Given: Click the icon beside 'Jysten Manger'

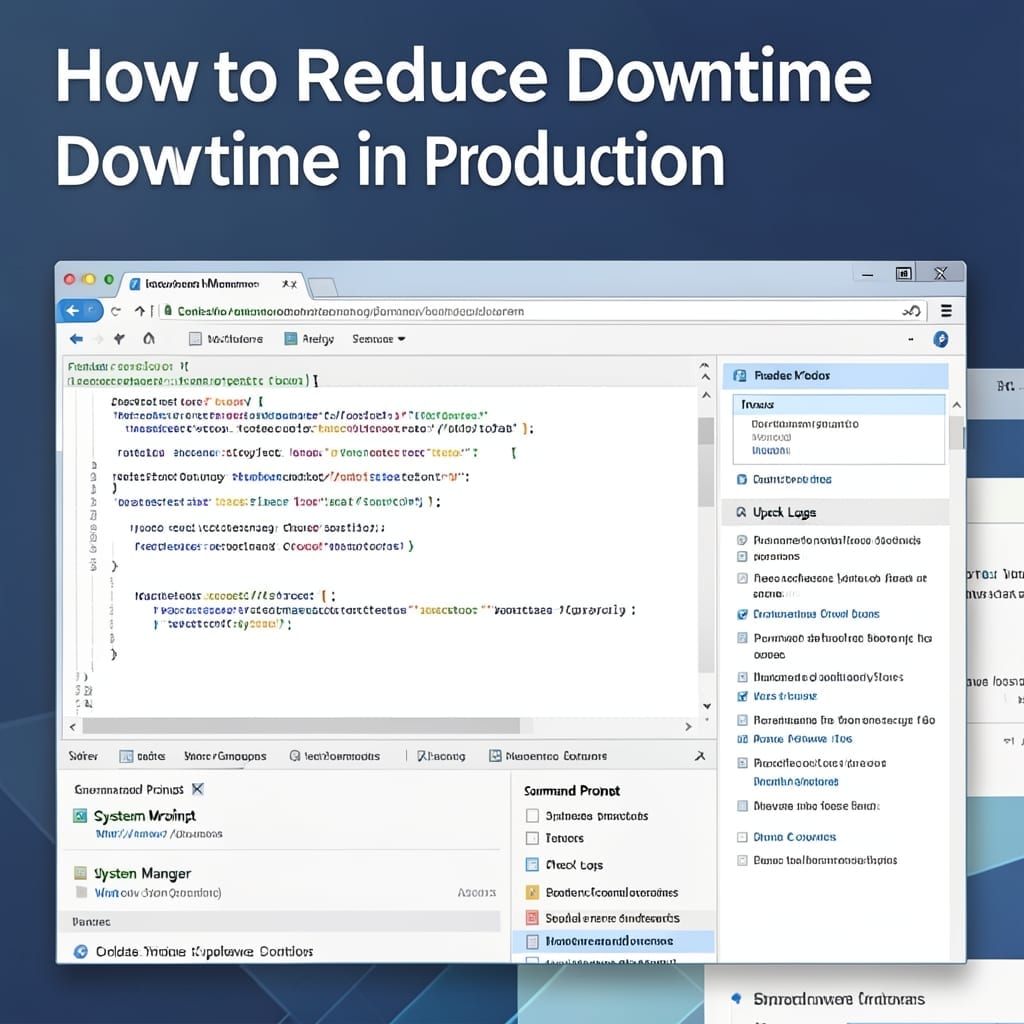Looking at the screenshot, I should pos(80,873).
